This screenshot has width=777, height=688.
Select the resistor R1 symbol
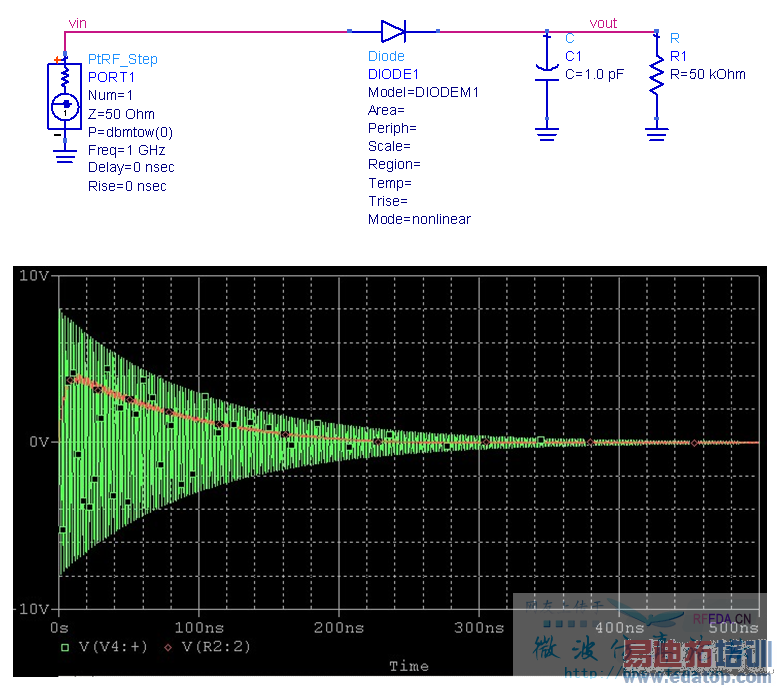pos(657,74)
